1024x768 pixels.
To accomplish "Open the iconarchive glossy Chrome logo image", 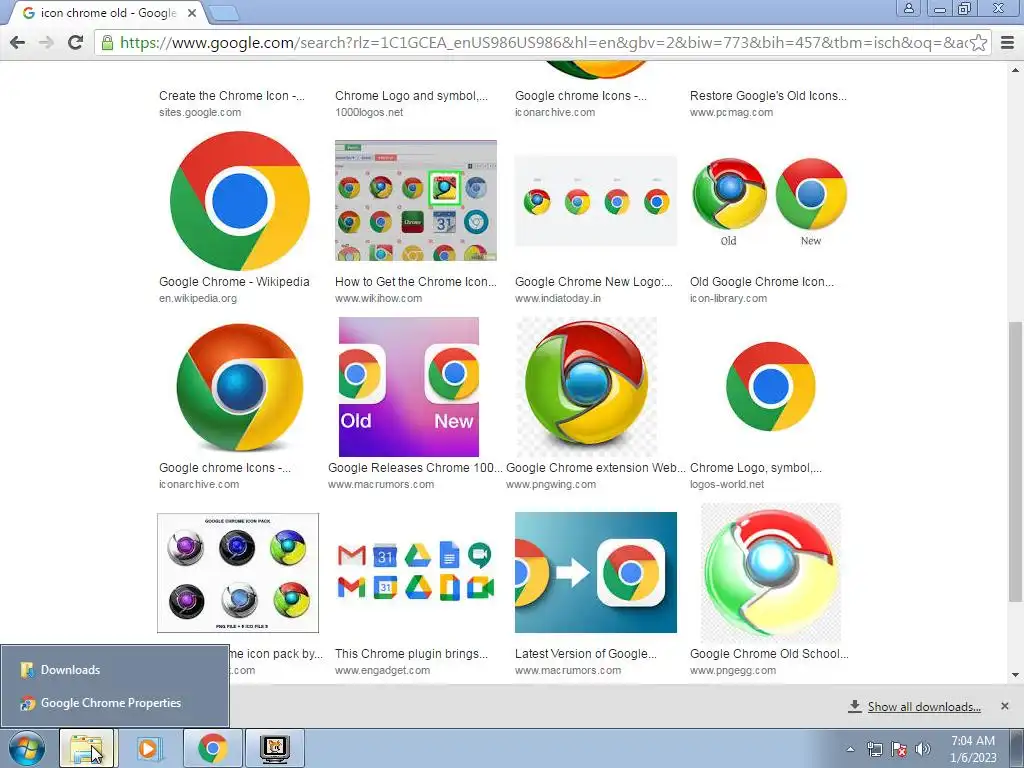I will point(240,387).
